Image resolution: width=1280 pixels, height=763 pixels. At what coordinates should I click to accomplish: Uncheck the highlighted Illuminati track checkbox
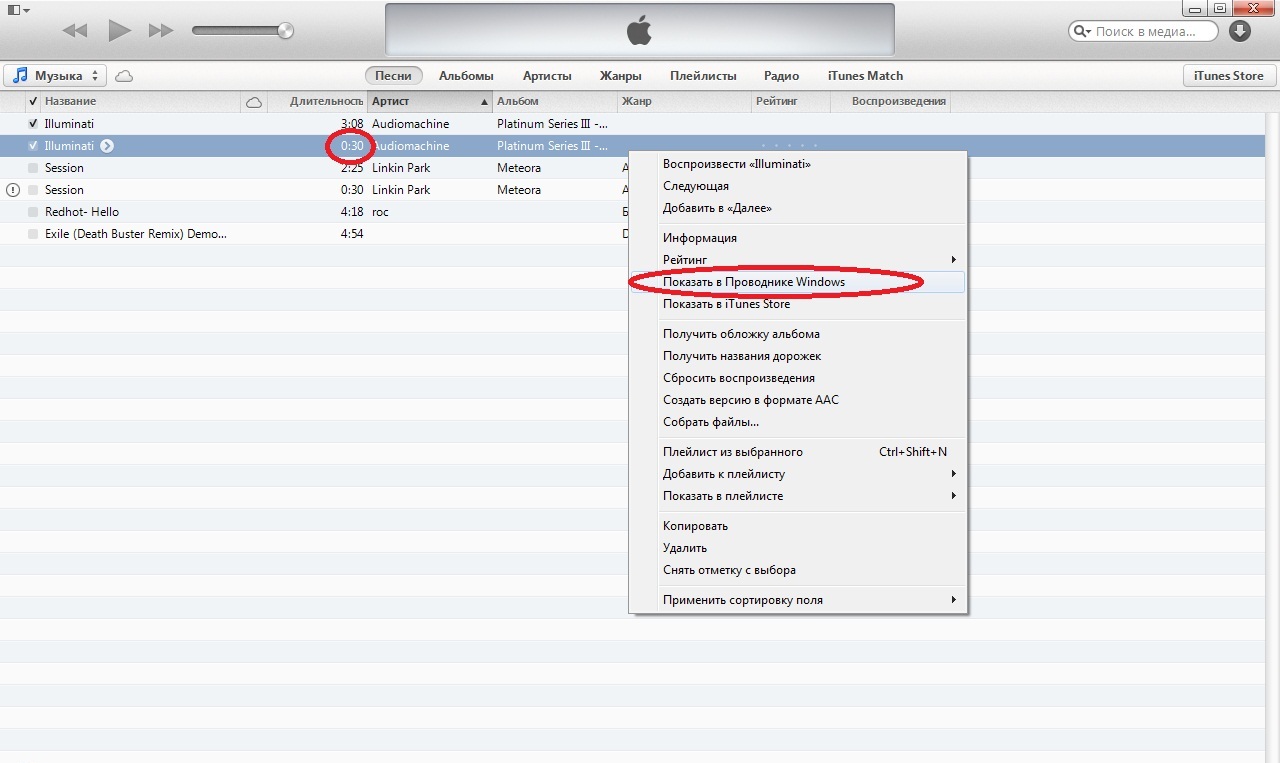pos(33,146)
